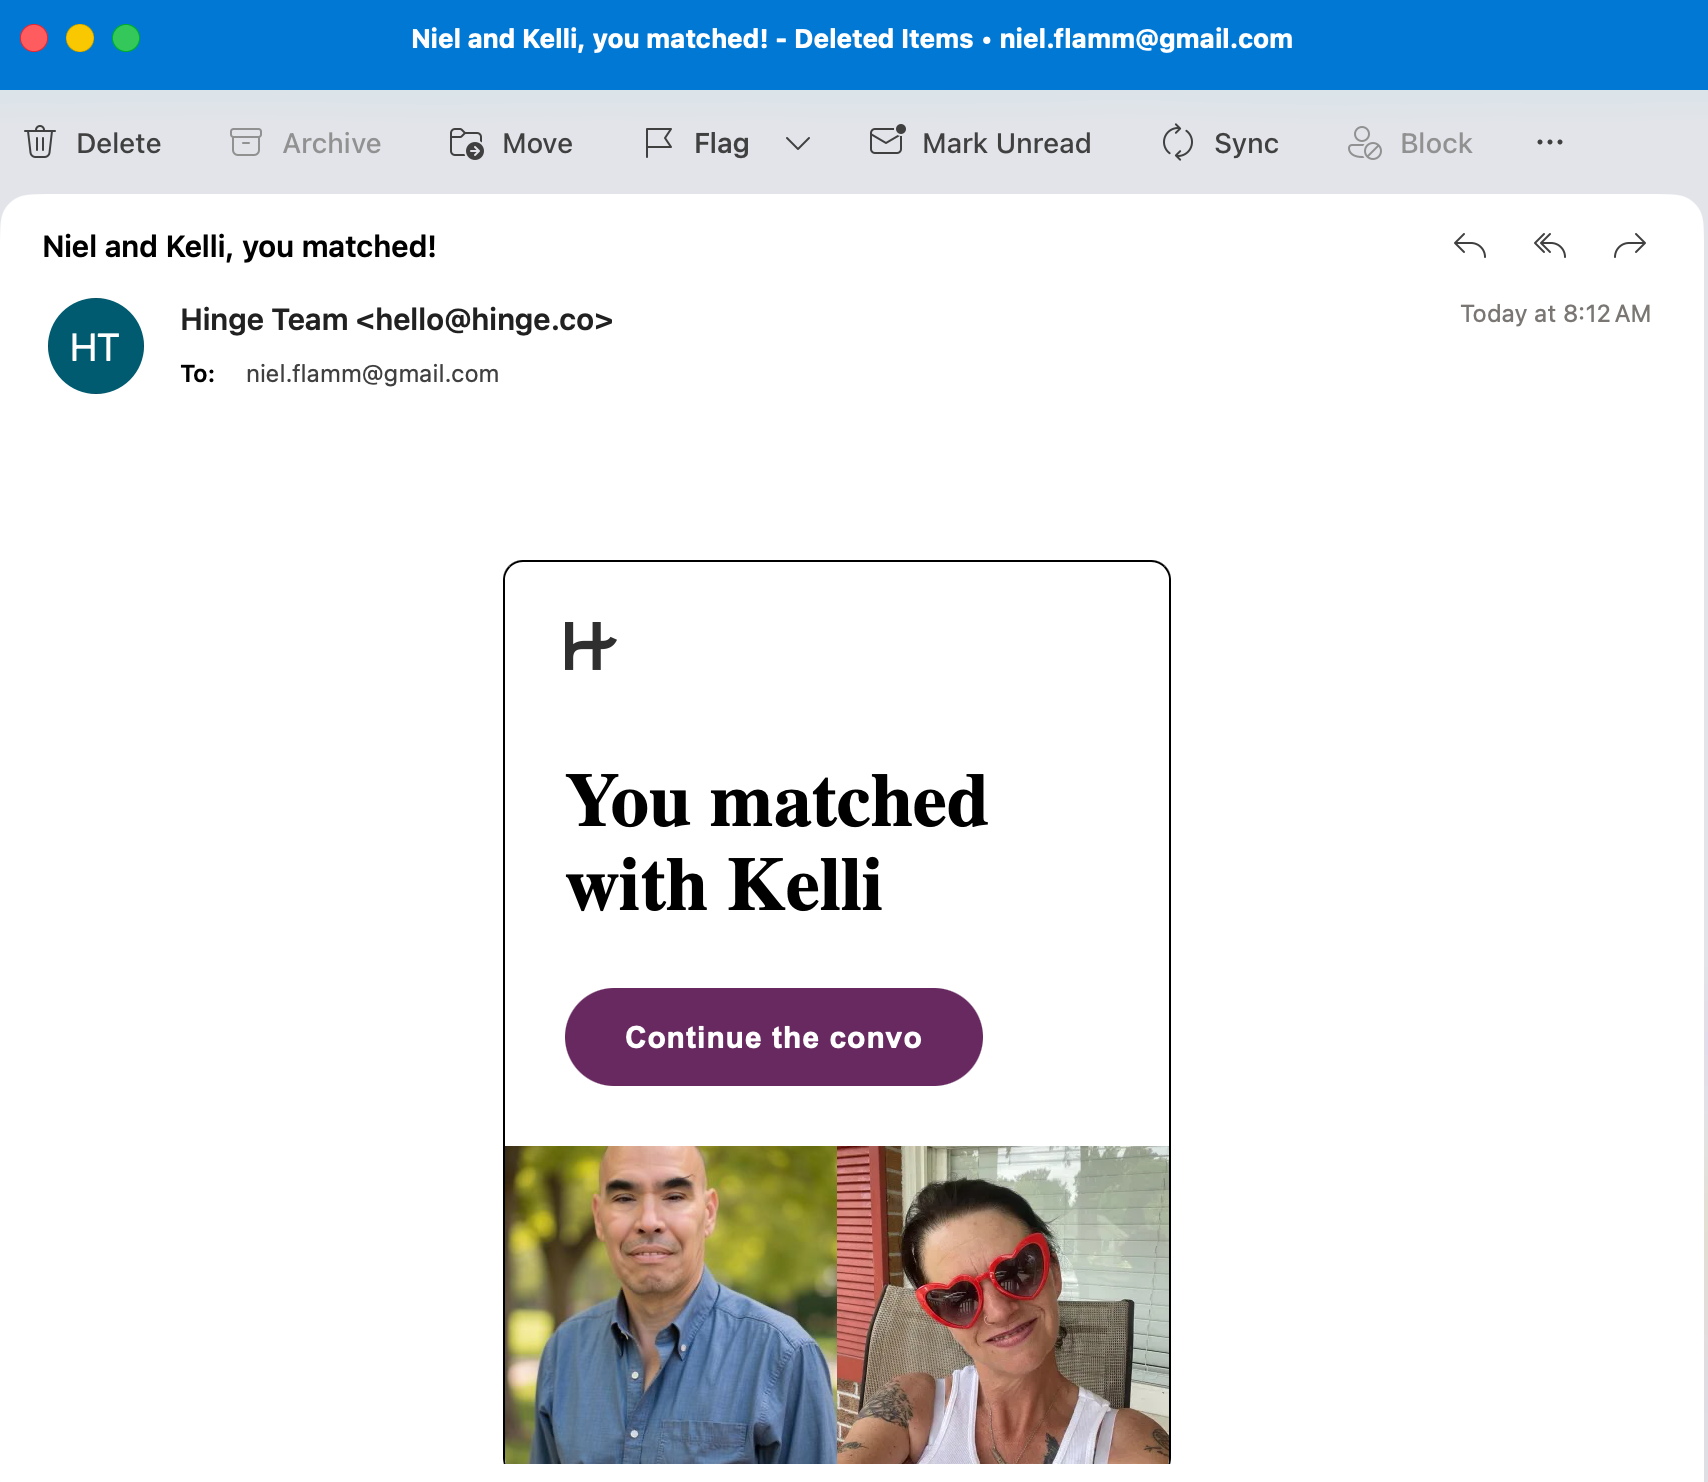The width and height of the screenshot is (1708, 1482).
Task: Reply using the single arrow icon
Action: [1470, 245]
